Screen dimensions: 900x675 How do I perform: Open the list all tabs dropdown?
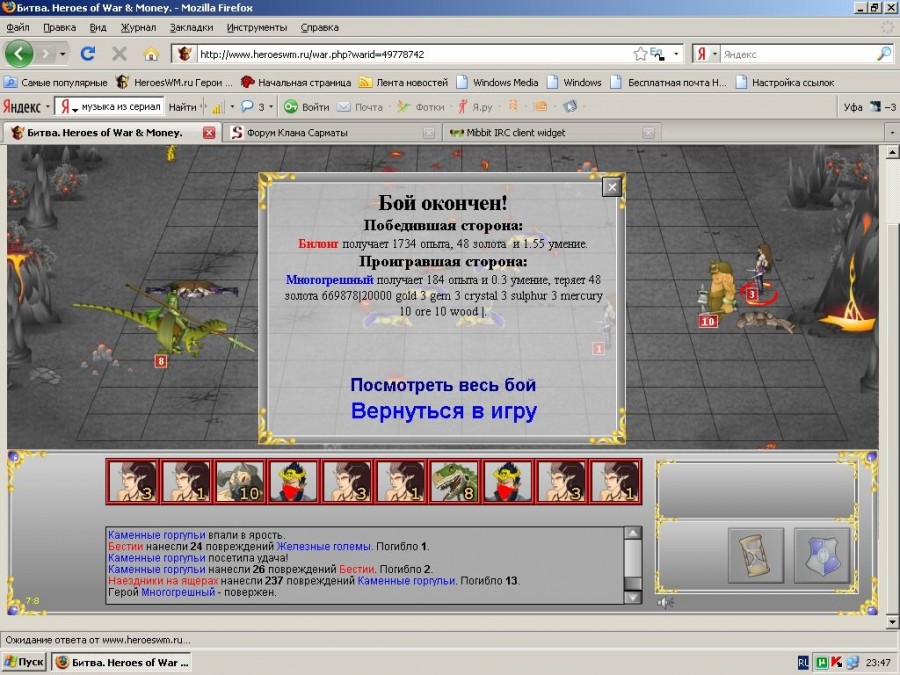pyautogui.click(x=891, y=133)
